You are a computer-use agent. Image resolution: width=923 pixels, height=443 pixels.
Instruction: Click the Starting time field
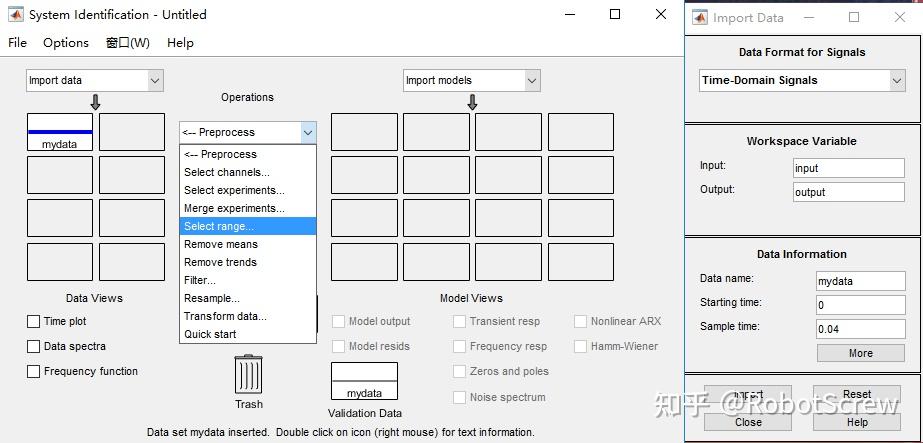(861, 305)
